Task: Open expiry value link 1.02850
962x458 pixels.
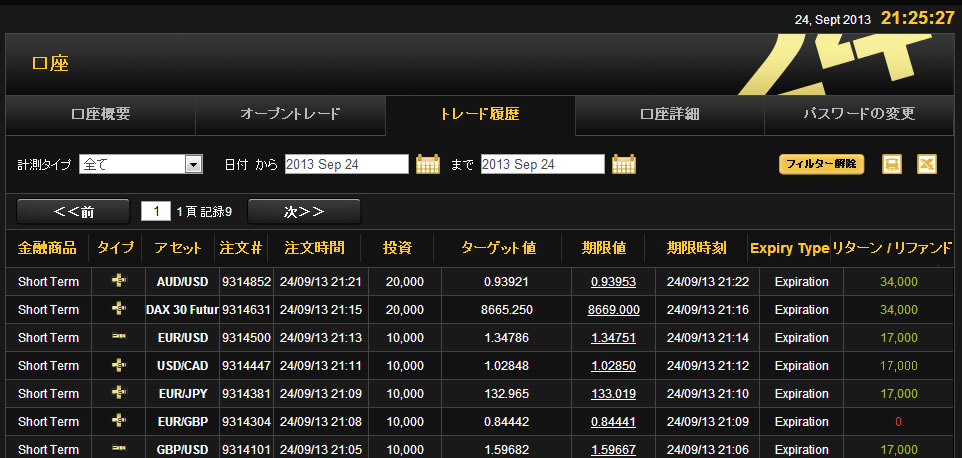Action: pos(614,365)
